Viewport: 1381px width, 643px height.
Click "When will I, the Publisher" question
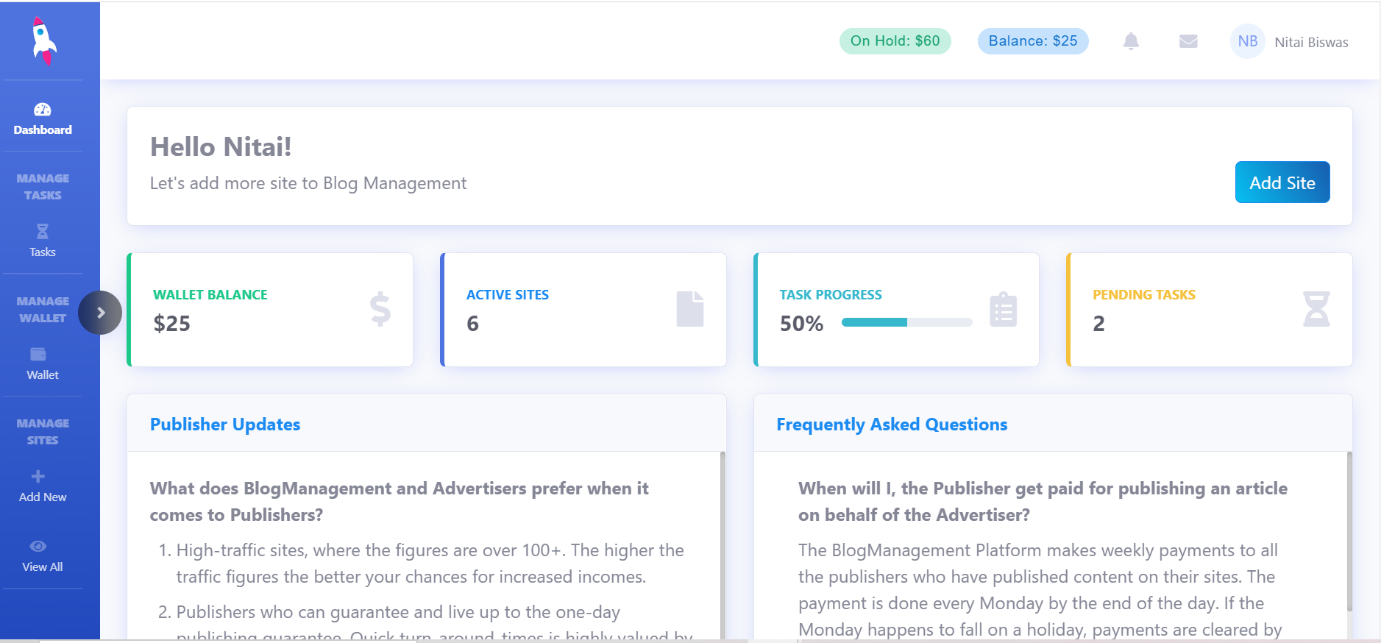1043,501
